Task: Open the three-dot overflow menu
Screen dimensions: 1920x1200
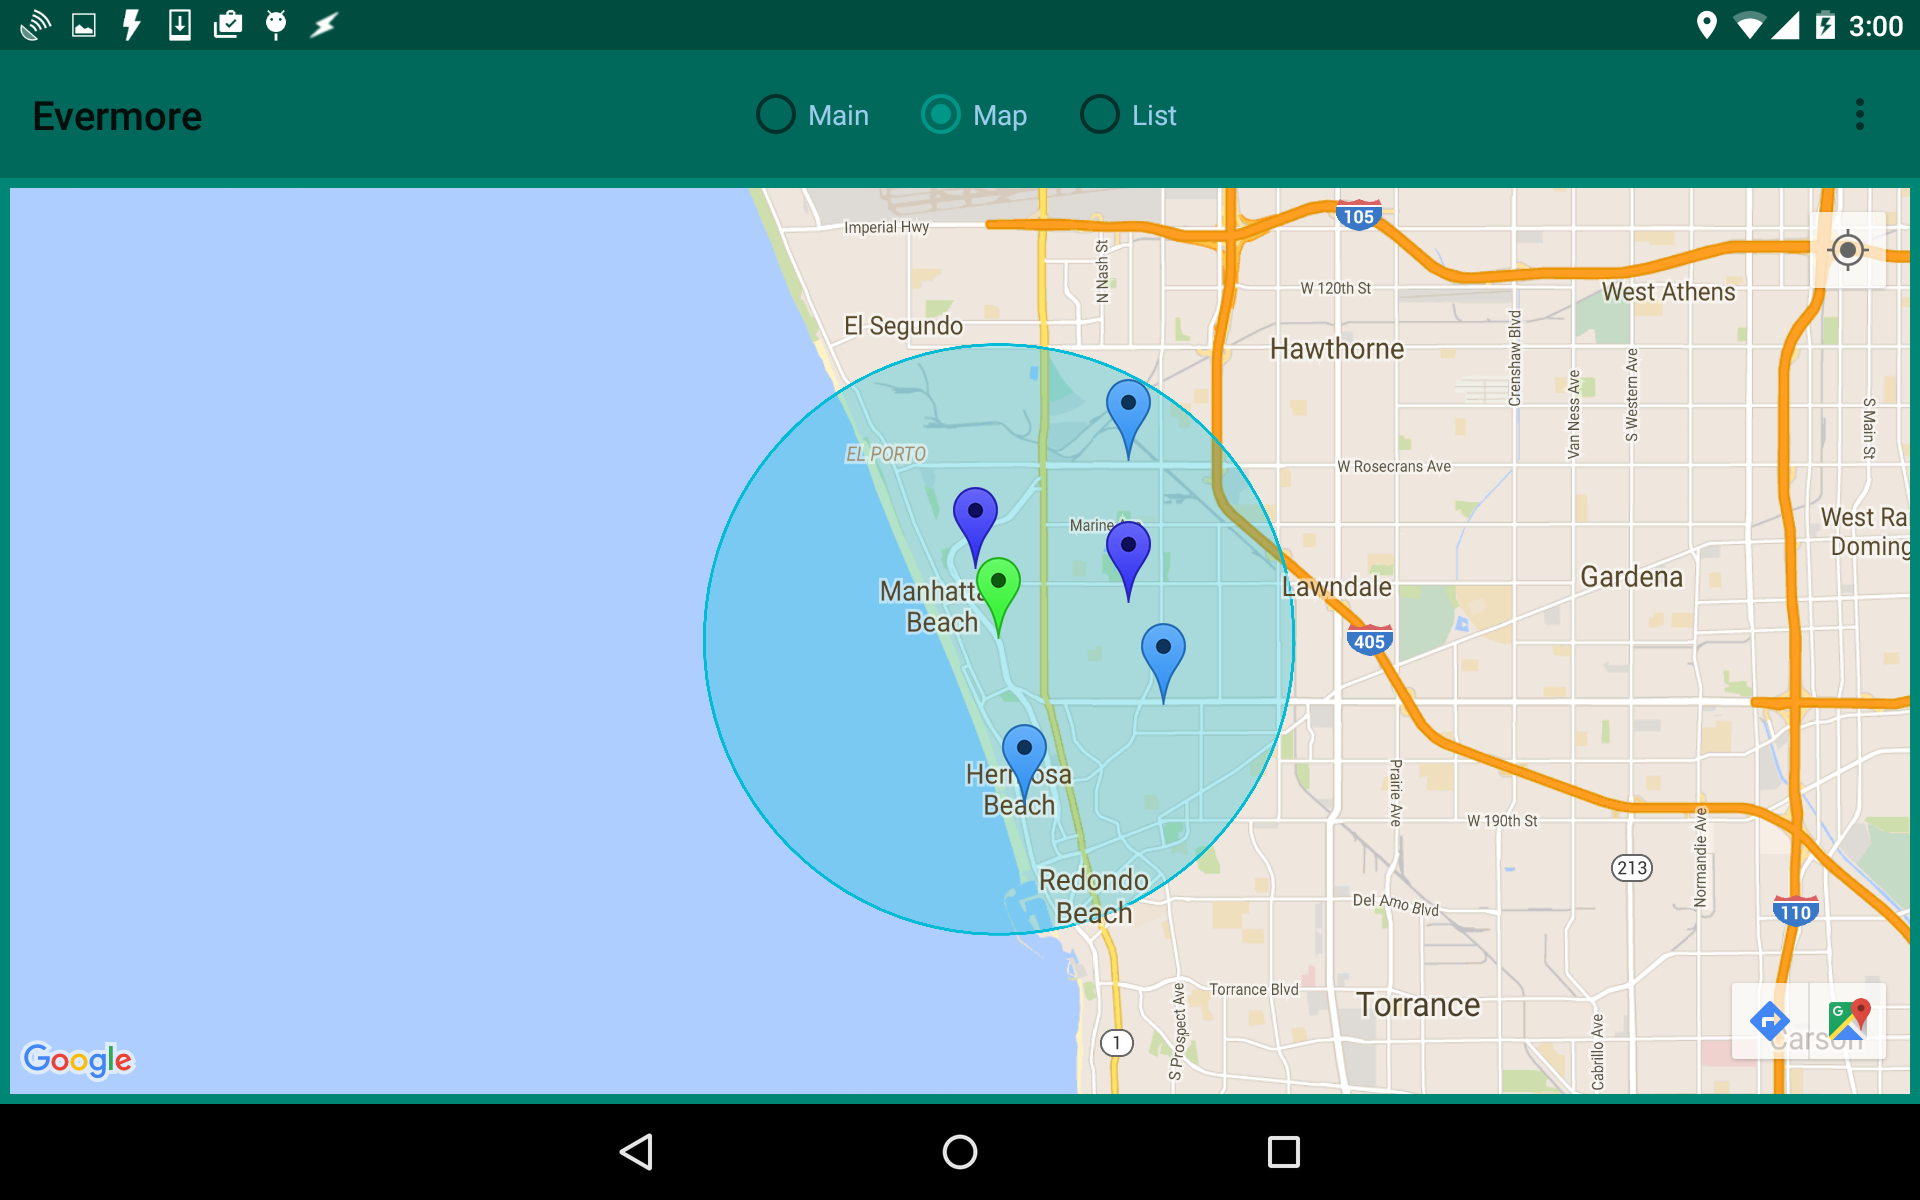Action: pos(1859,115)
